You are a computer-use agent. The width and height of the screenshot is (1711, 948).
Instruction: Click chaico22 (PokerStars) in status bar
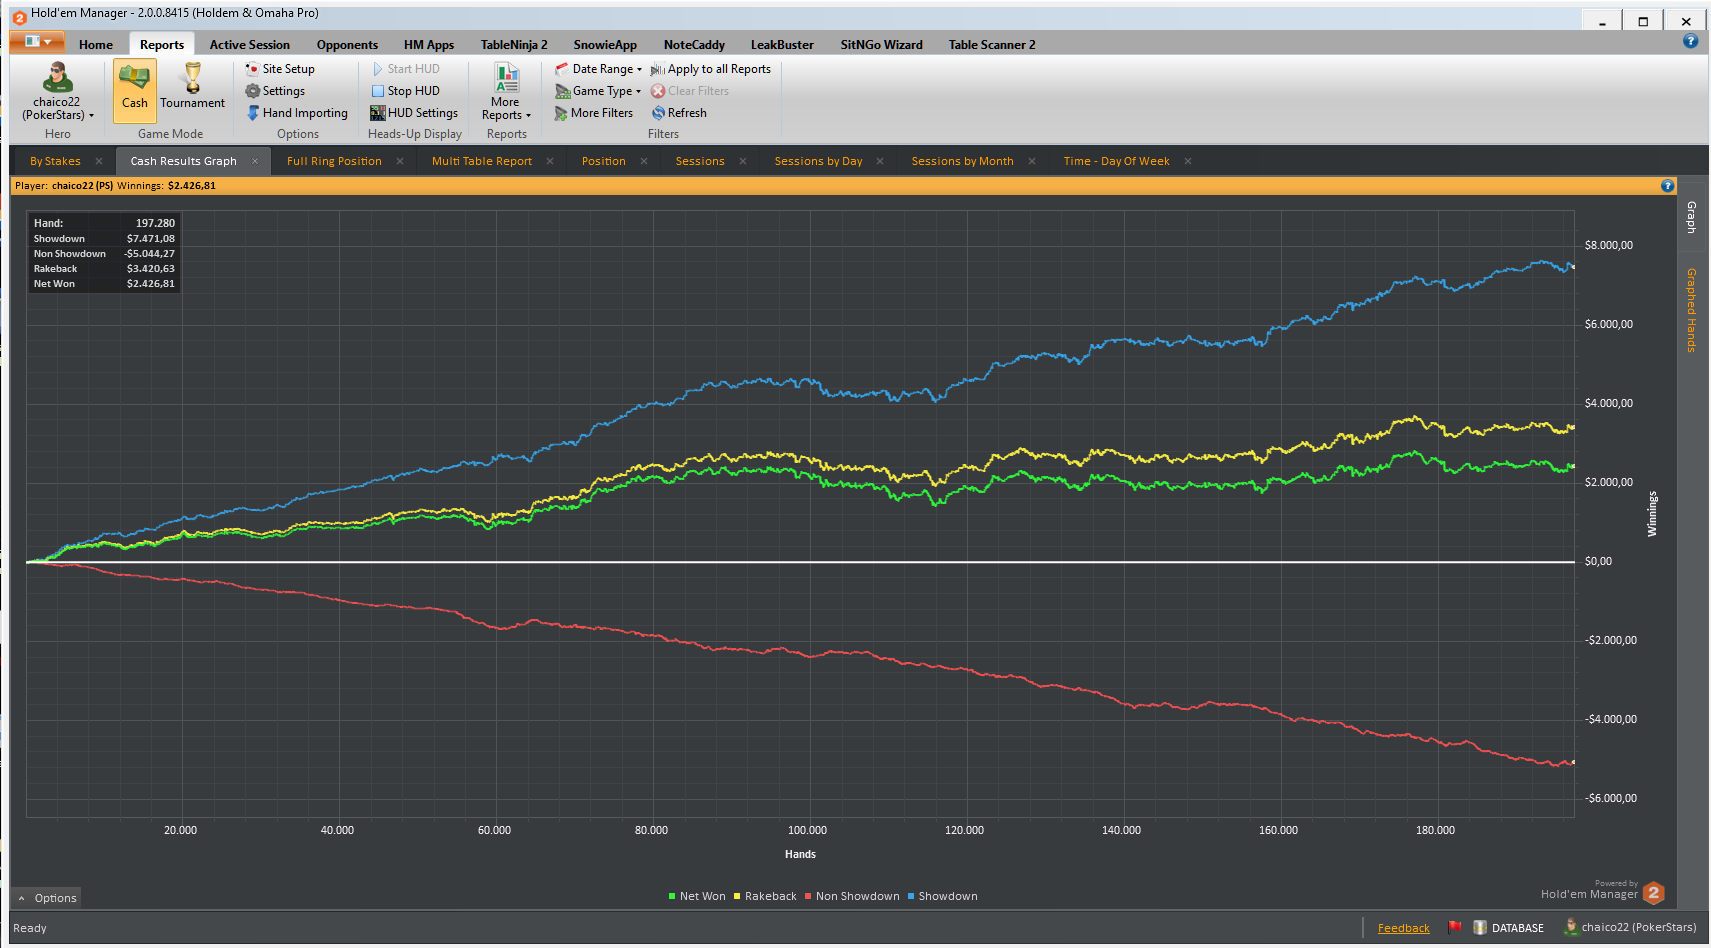(1631, 927)
